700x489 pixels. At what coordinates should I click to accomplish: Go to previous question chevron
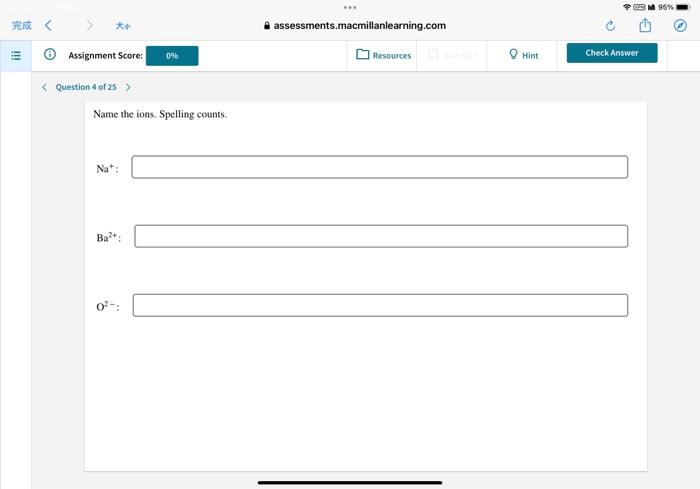pos(44,87)
